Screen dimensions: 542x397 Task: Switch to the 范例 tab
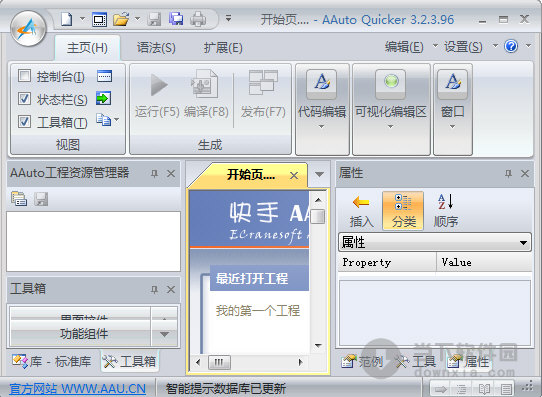[x=362, y=361]
